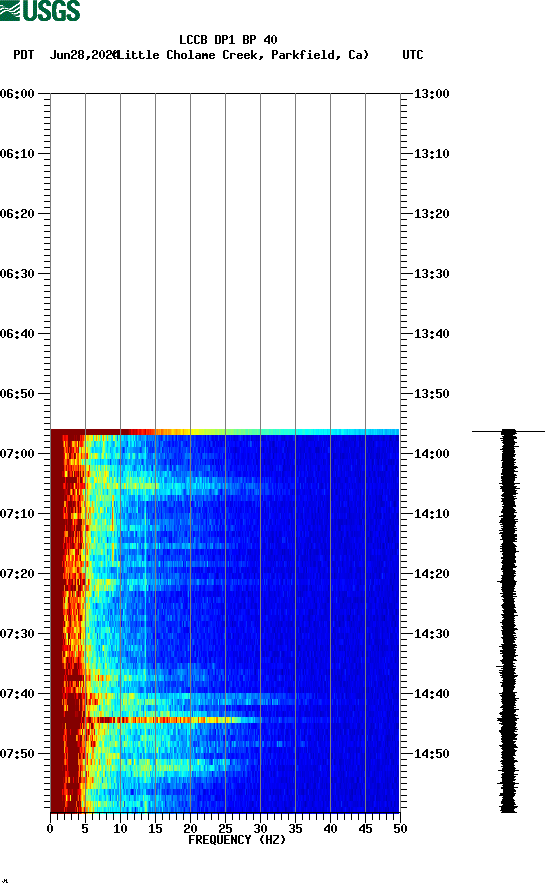Click the title text 'LCCB DP1 BP 40'
Image resolution: width=552 pixels, height=892 pixels.
coord(228,40)
